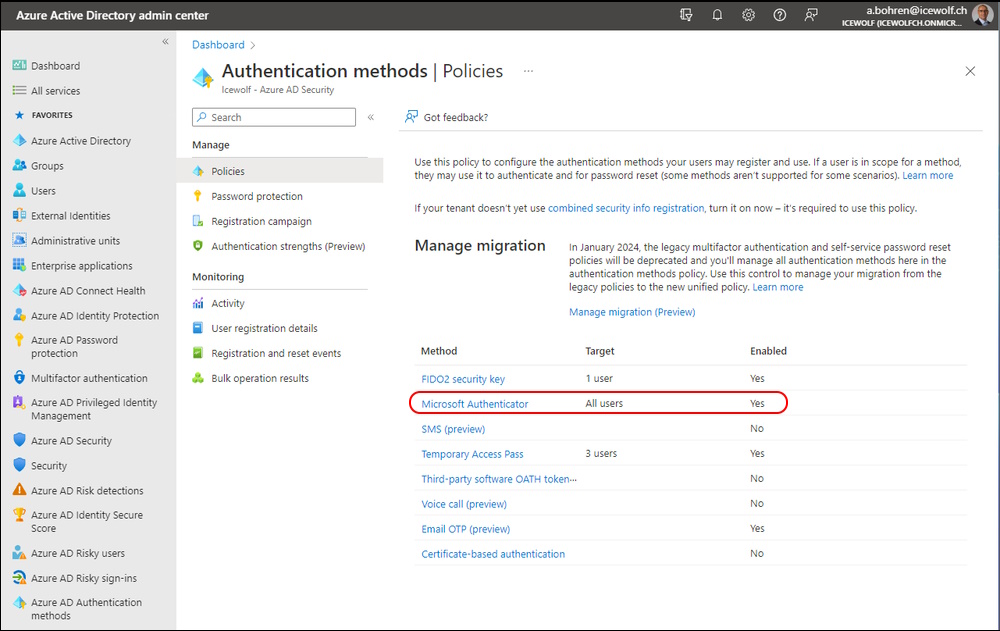The image size is (1000, 631).
Task: Open the notifications bell
Action: [717, 15]
